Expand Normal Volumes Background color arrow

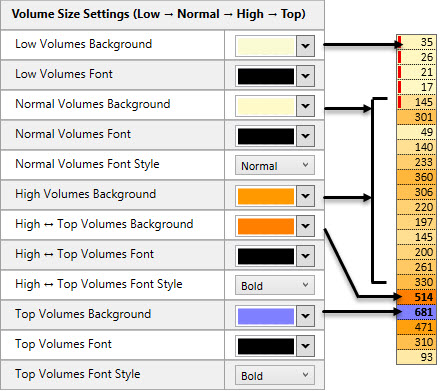(x=305, y=106)
